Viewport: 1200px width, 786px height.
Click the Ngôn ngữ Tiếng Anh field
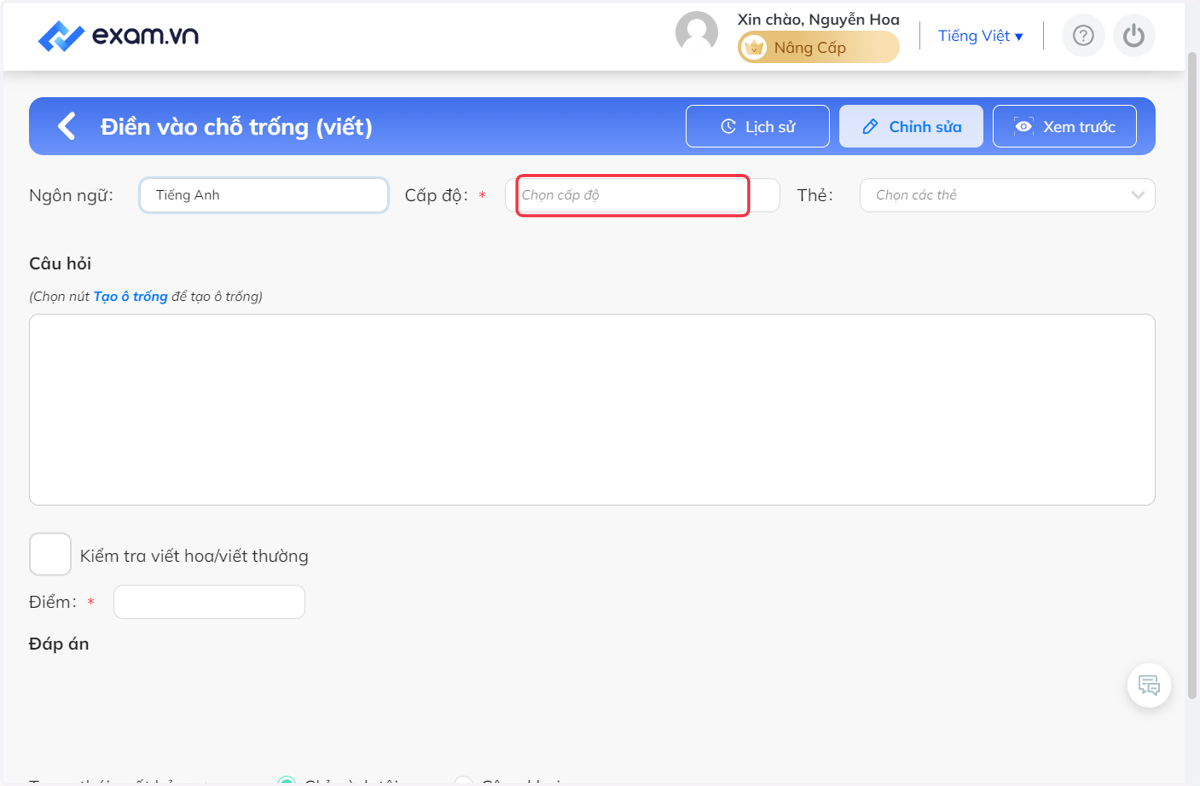pos(264,195)
